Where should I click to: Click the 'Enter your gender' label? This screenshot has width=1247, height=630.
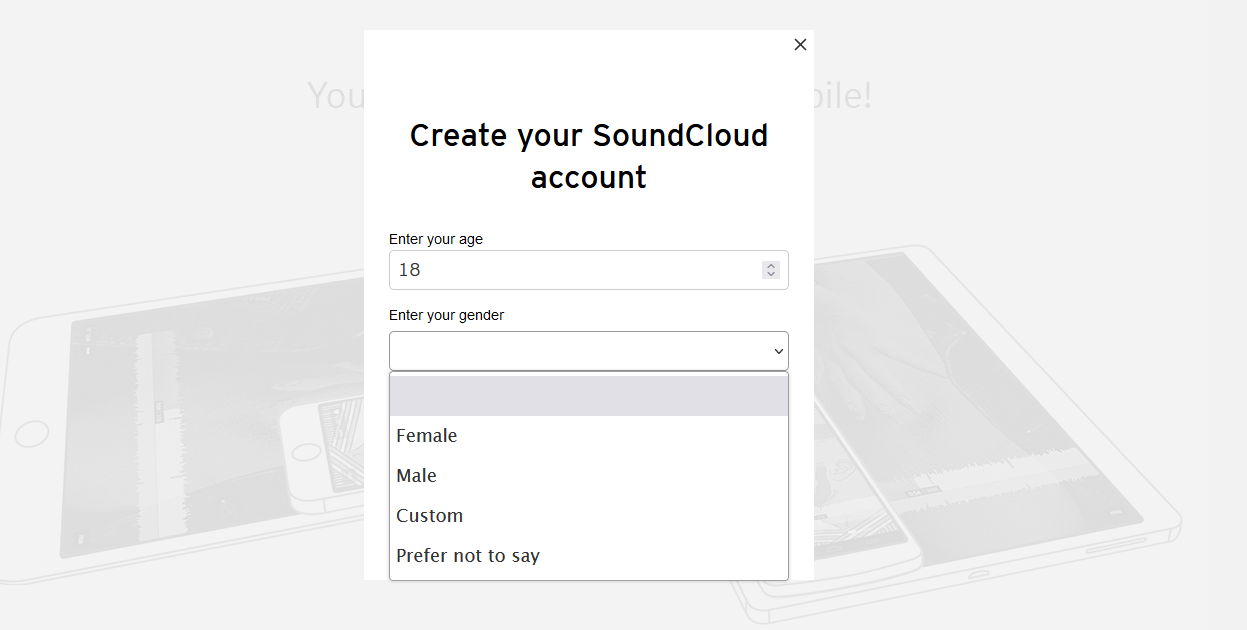(446, 315)
